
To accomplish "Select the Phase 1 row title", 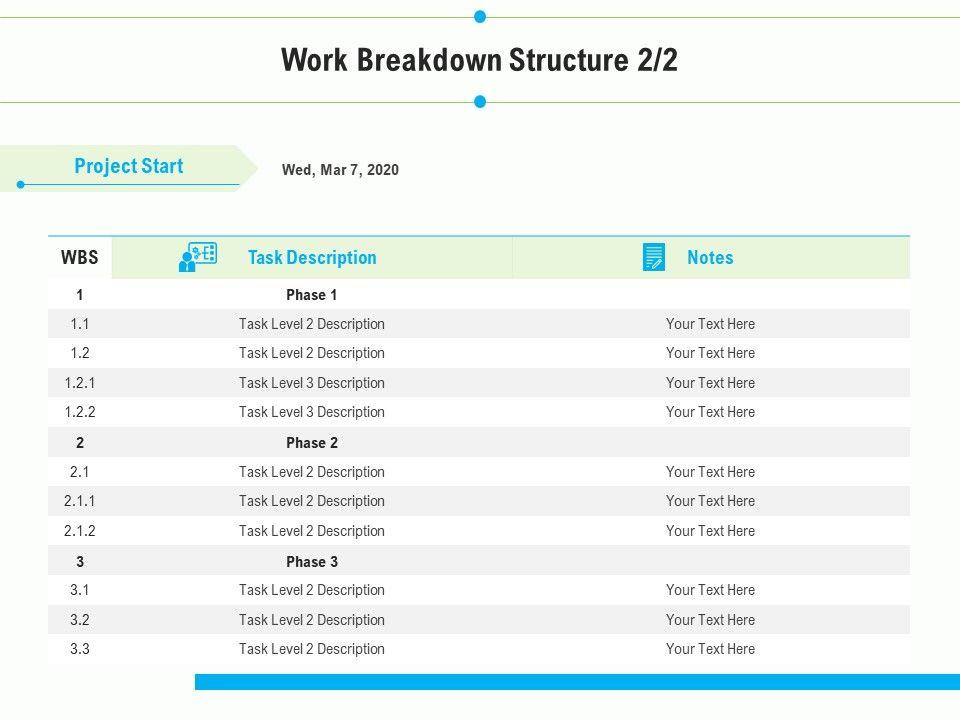I will 312,295.
